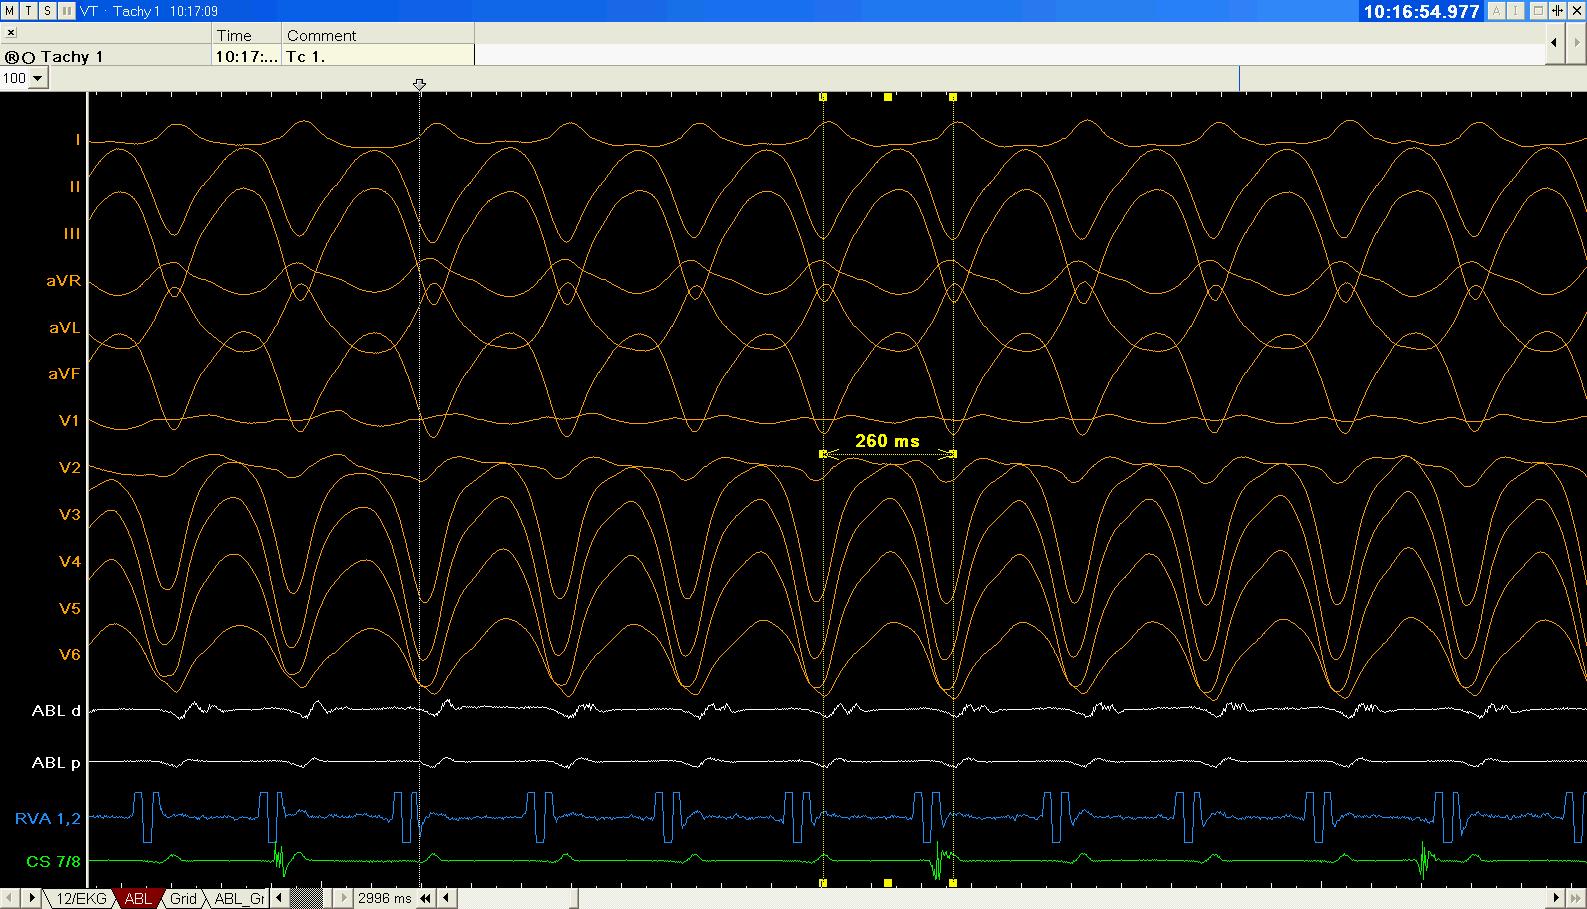Toggle the ABL d channel label
The width and height of the screenshot is (1587, 909).
pyautogui.click(x=56, y=711)
